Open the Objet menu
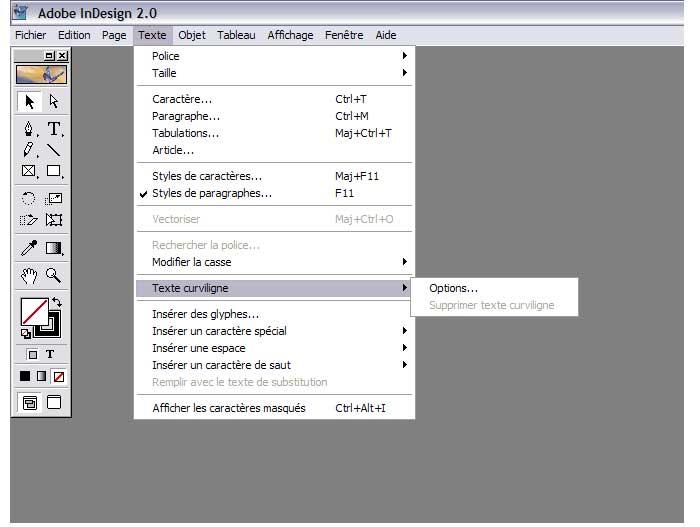The height and width of the screenshot is (527, 700). (192, 35)
